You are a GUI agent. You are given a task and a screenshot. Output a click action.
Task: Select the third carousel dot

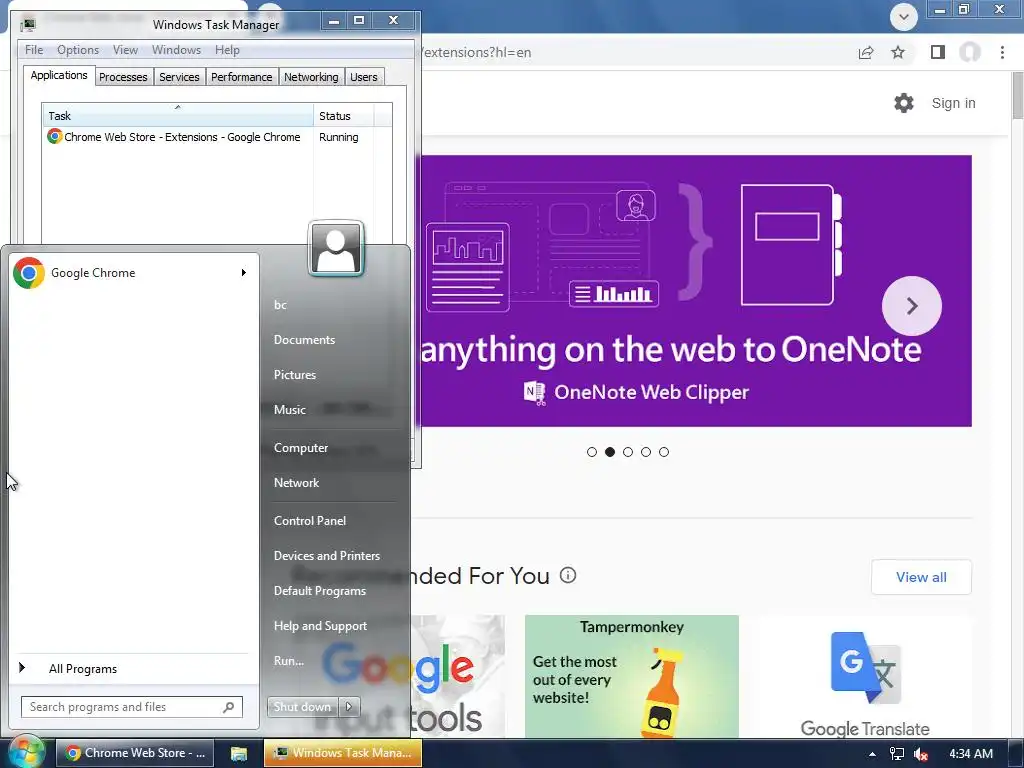(x=628, y=452)
